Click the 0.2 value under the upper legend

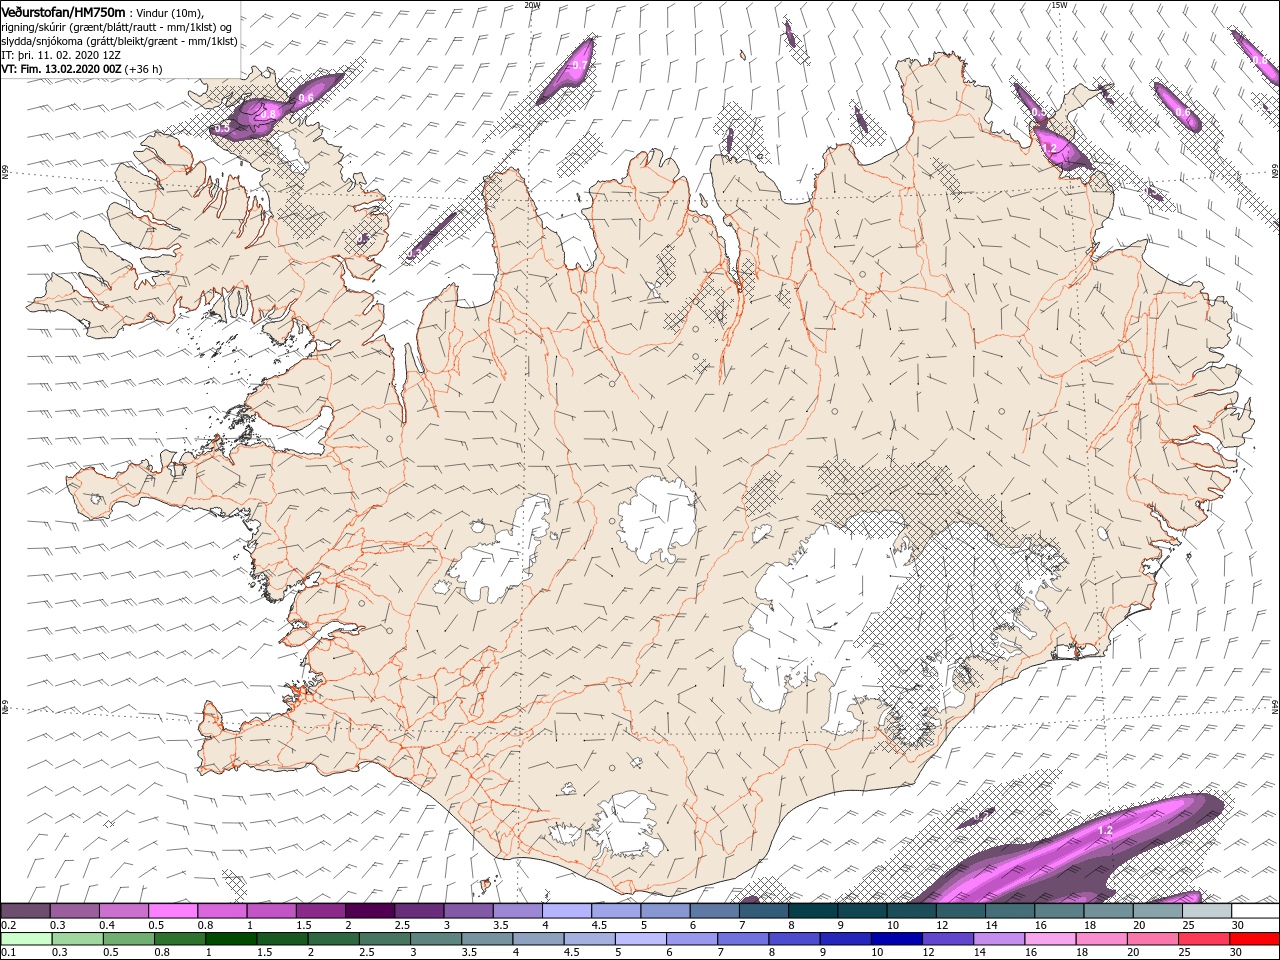click(x=8, y=925)
